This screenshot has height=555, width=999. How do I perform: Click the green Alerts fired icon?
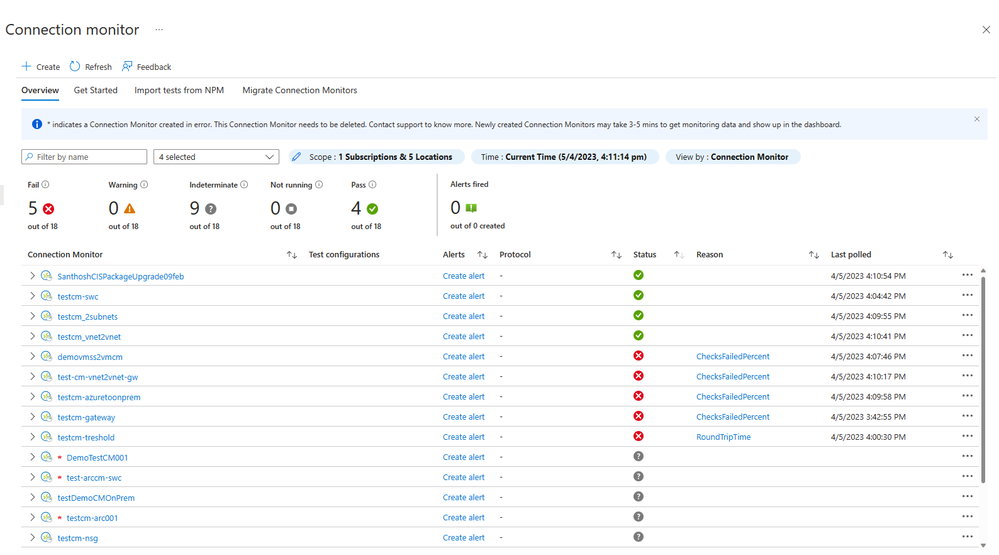click(x=471, y=208)
